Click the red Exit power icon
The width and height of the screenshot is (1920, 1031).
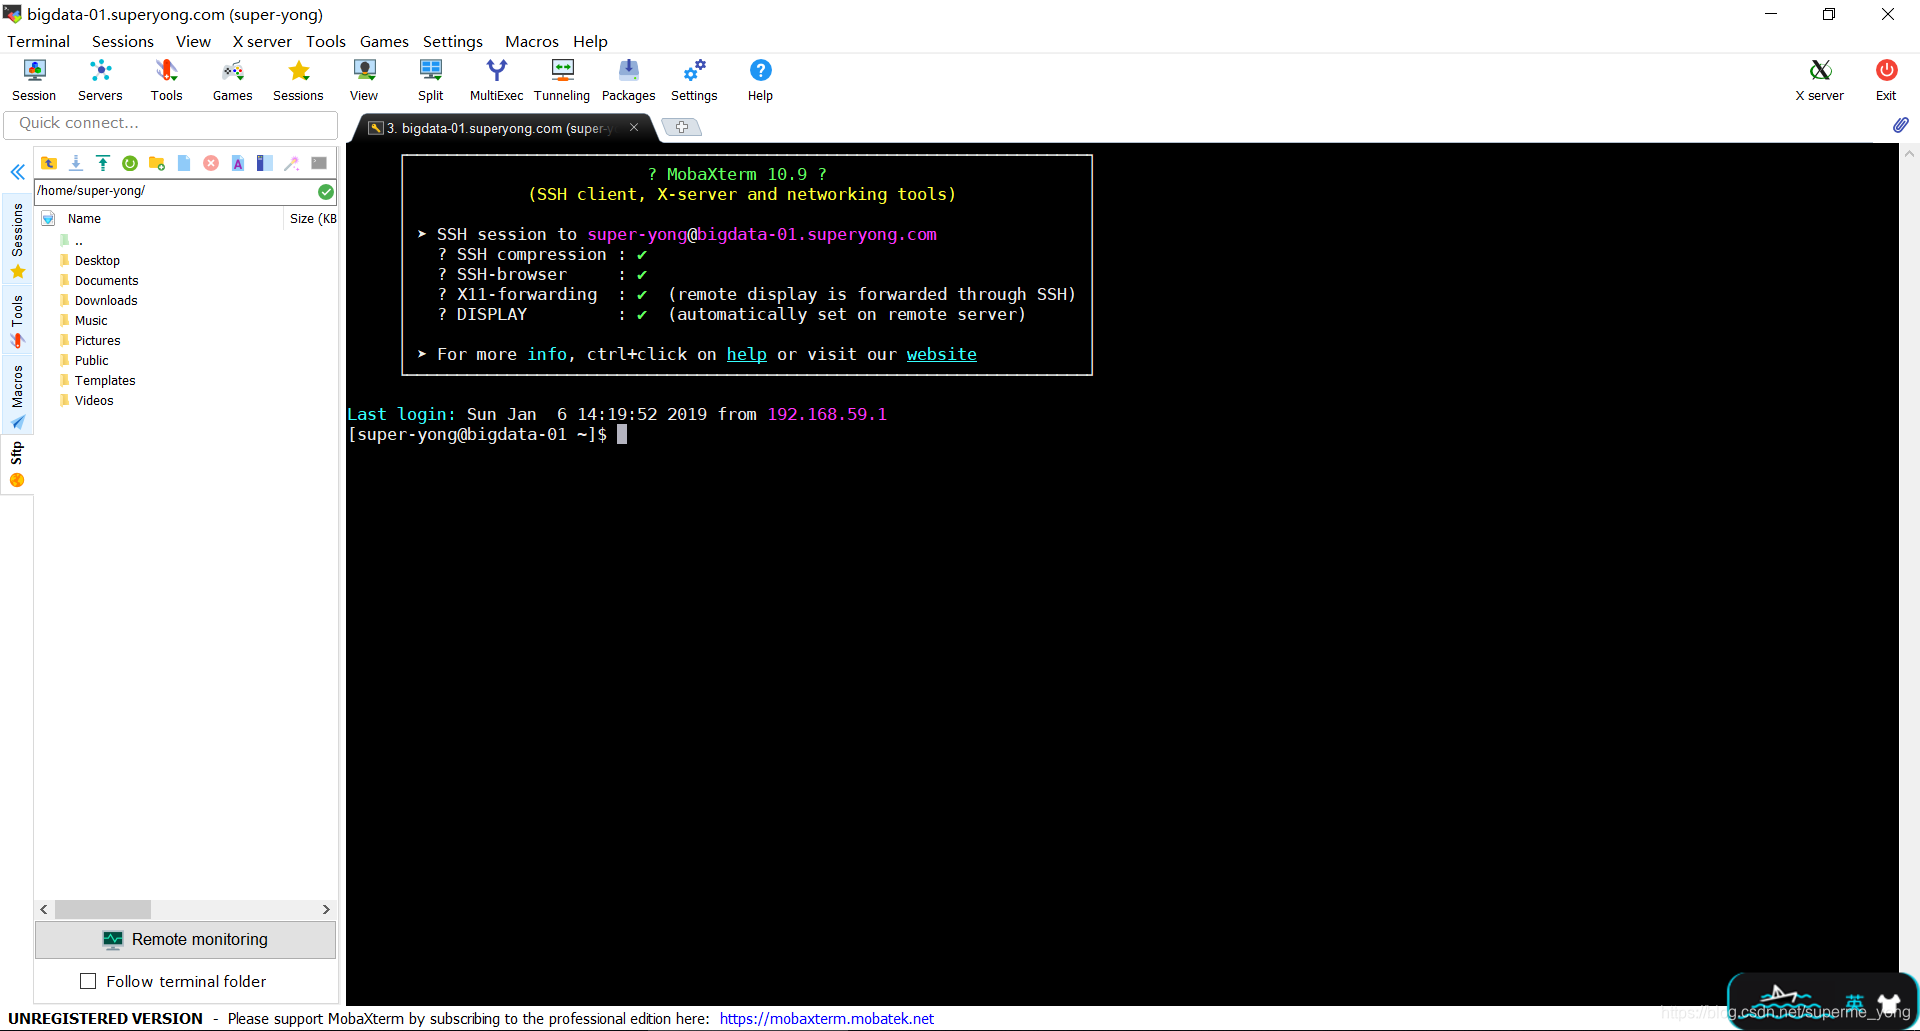point(1886,80)
